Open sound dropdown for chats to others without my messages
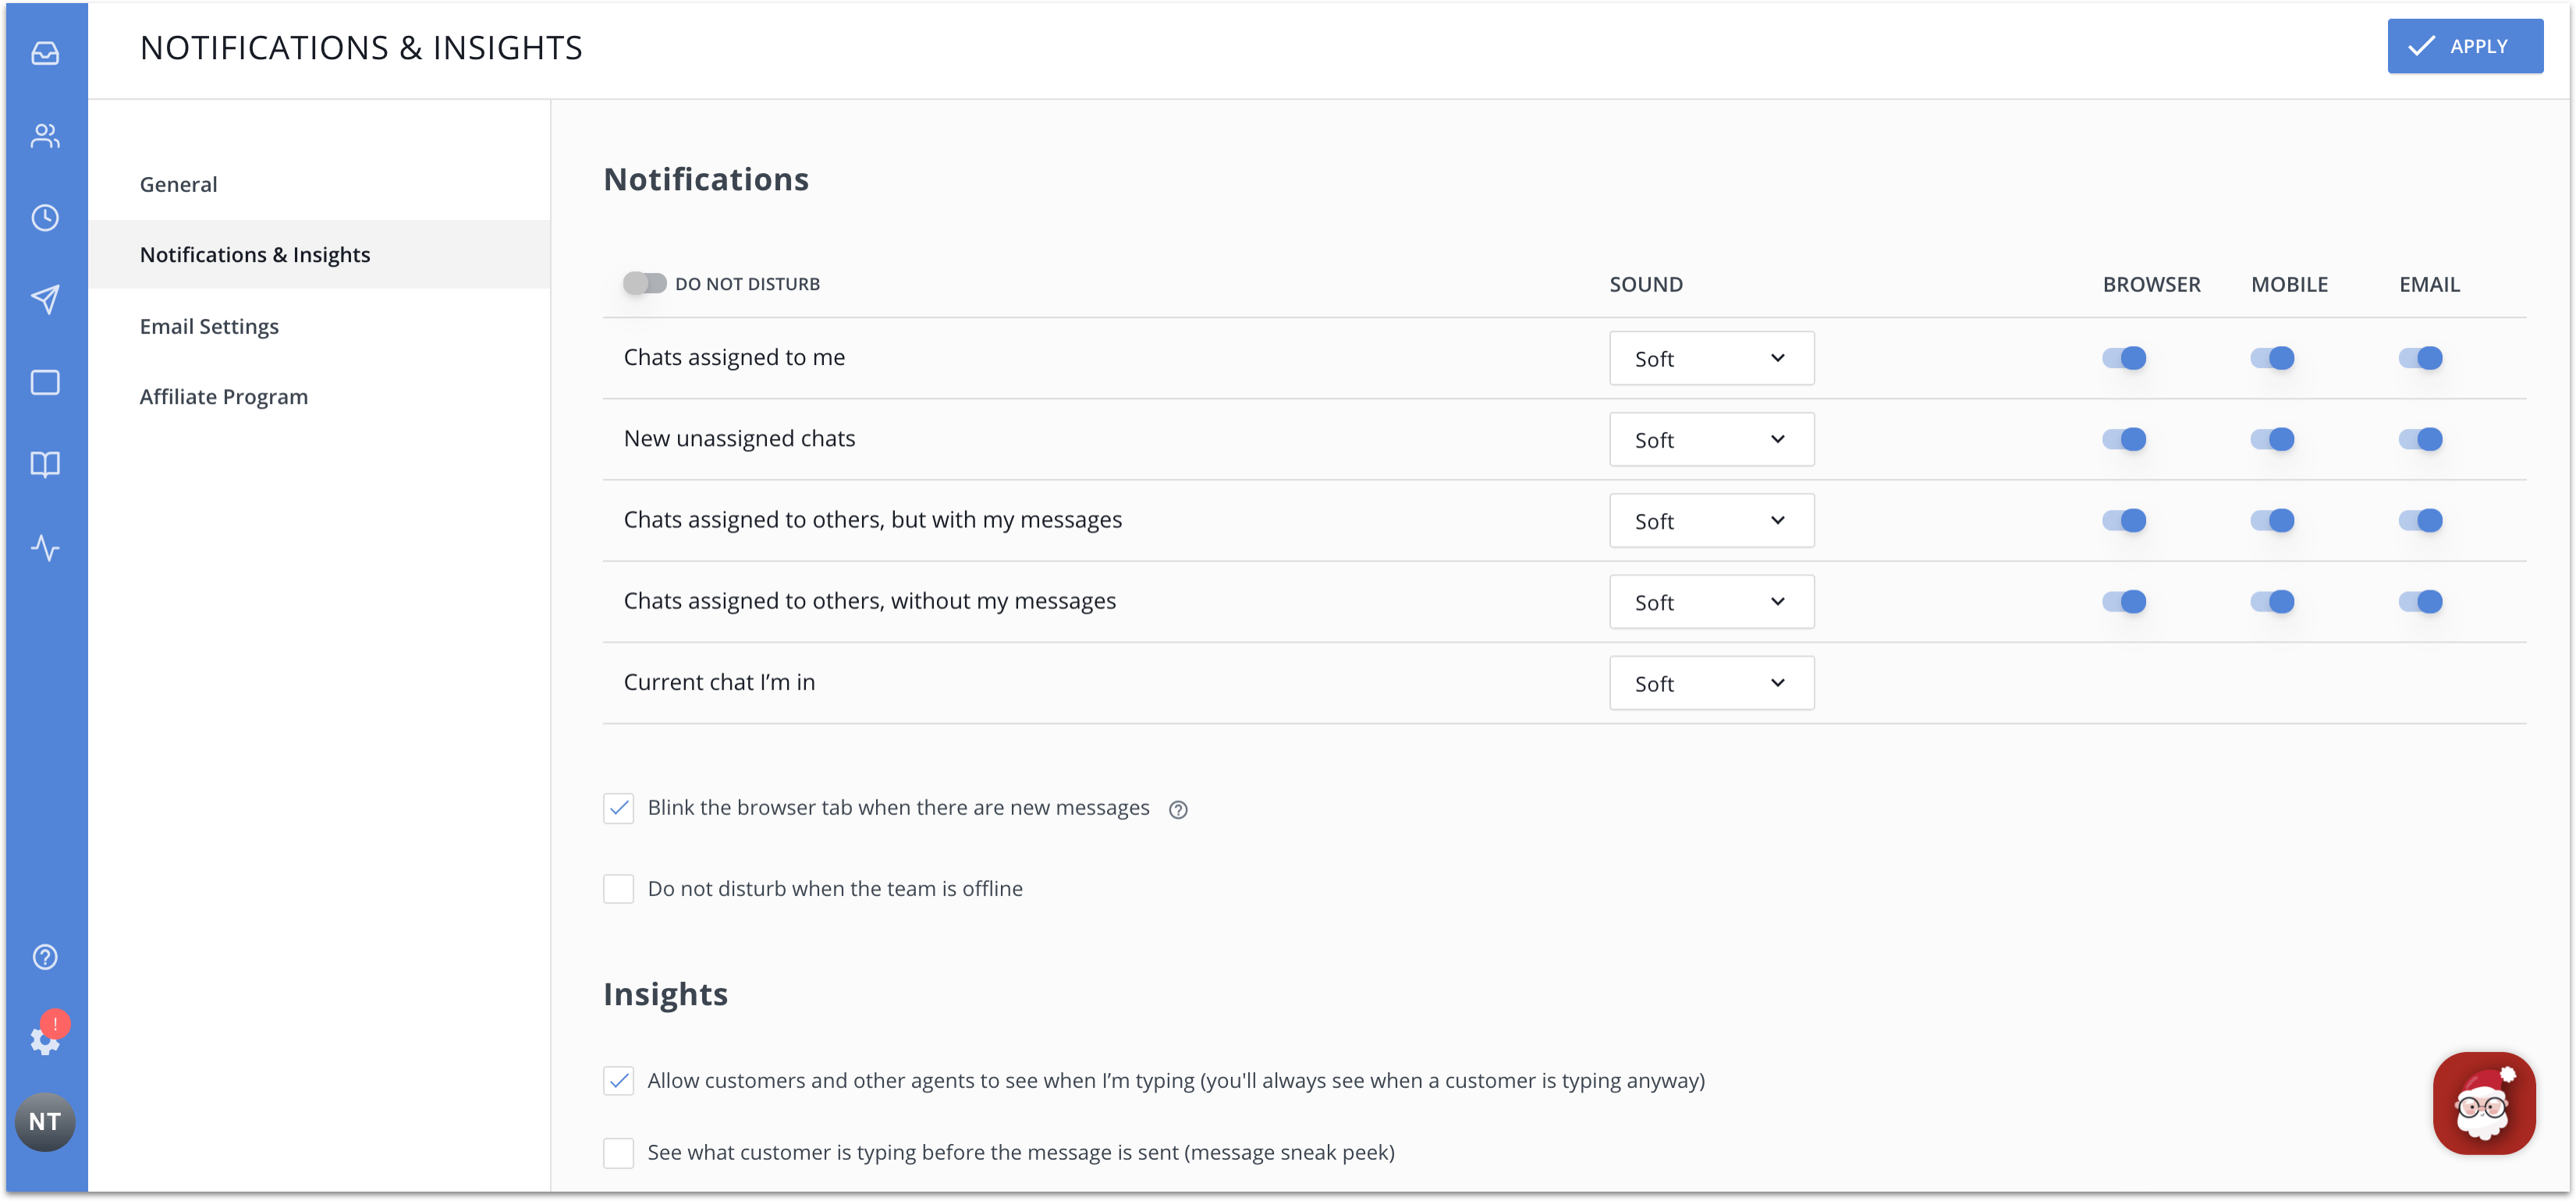Image resolution: width=2576 pixels, height=1201 pixels. point(1711,601)
